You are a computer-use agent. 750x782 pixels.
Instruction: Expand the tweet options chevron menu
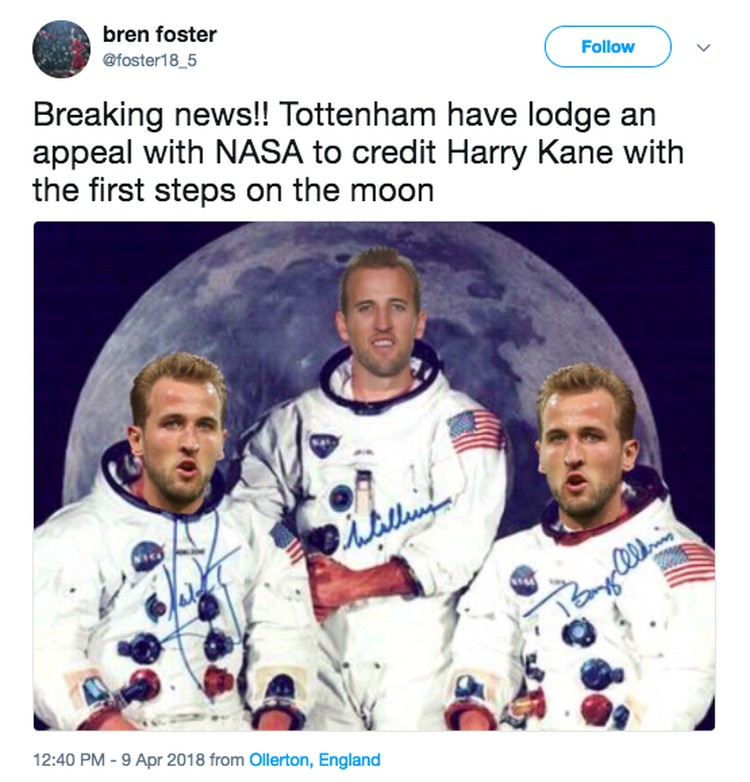click(x=703, y=48)
